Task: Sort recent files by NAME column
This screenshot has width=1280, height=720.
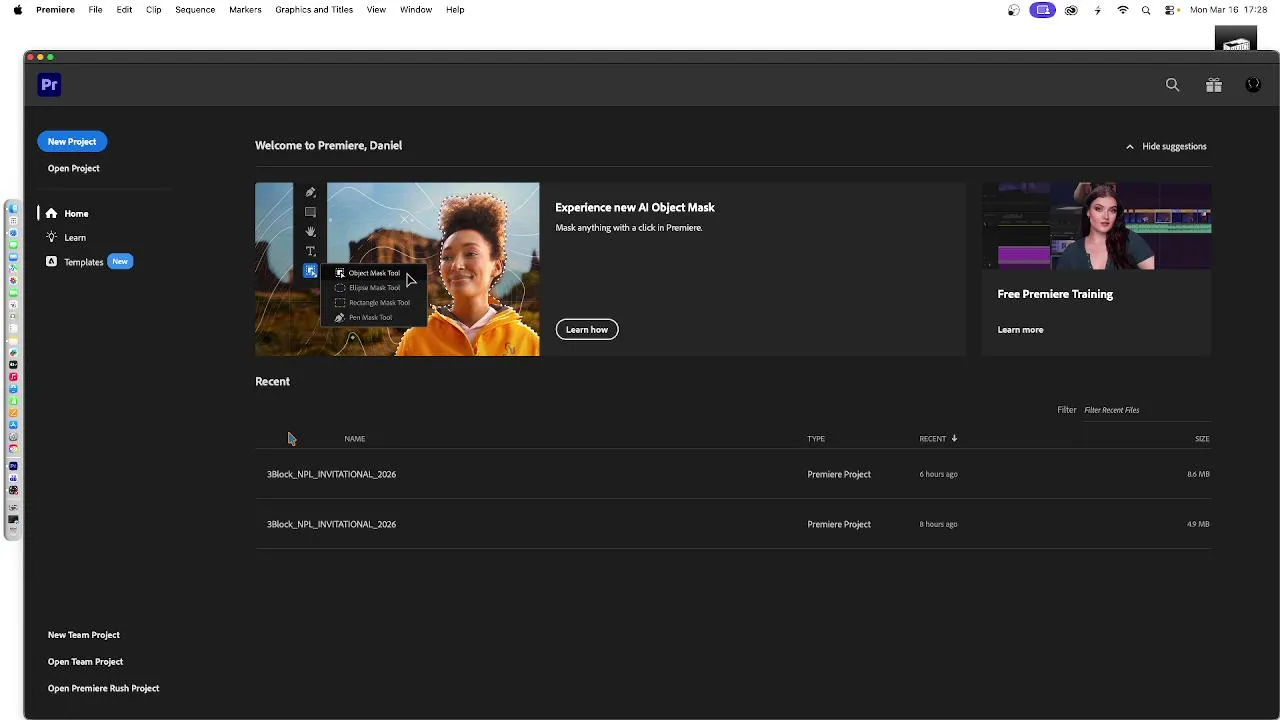Action: pyautogui.click(x=354, y=438)
